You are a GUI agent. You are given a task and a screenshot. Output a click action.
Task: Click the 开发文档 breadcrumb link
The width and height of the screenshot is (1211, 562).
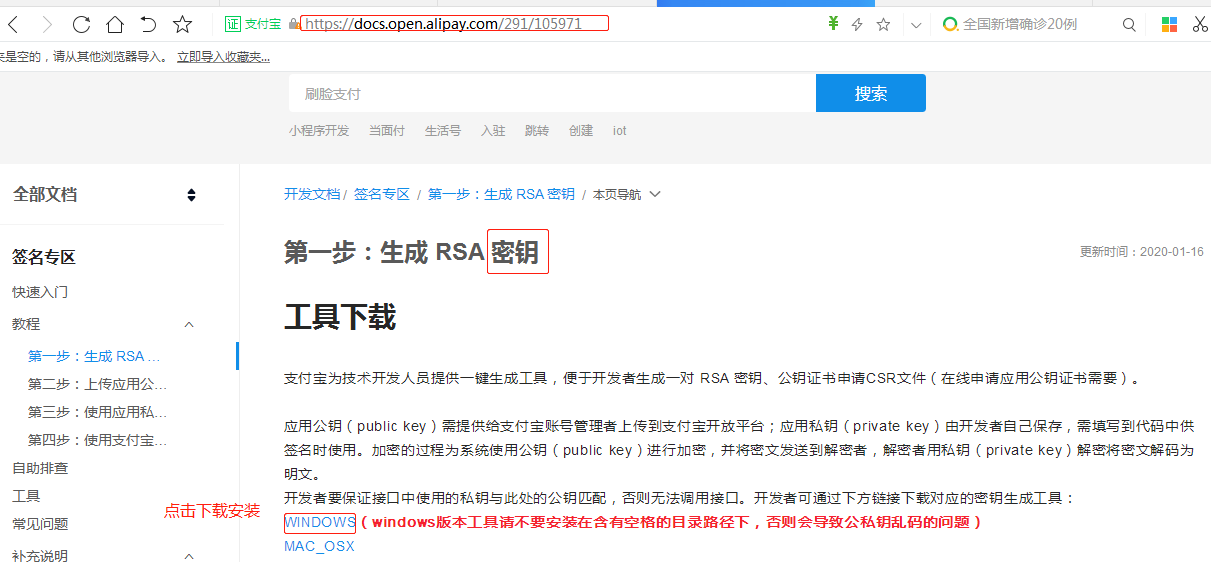click(312, 194)
